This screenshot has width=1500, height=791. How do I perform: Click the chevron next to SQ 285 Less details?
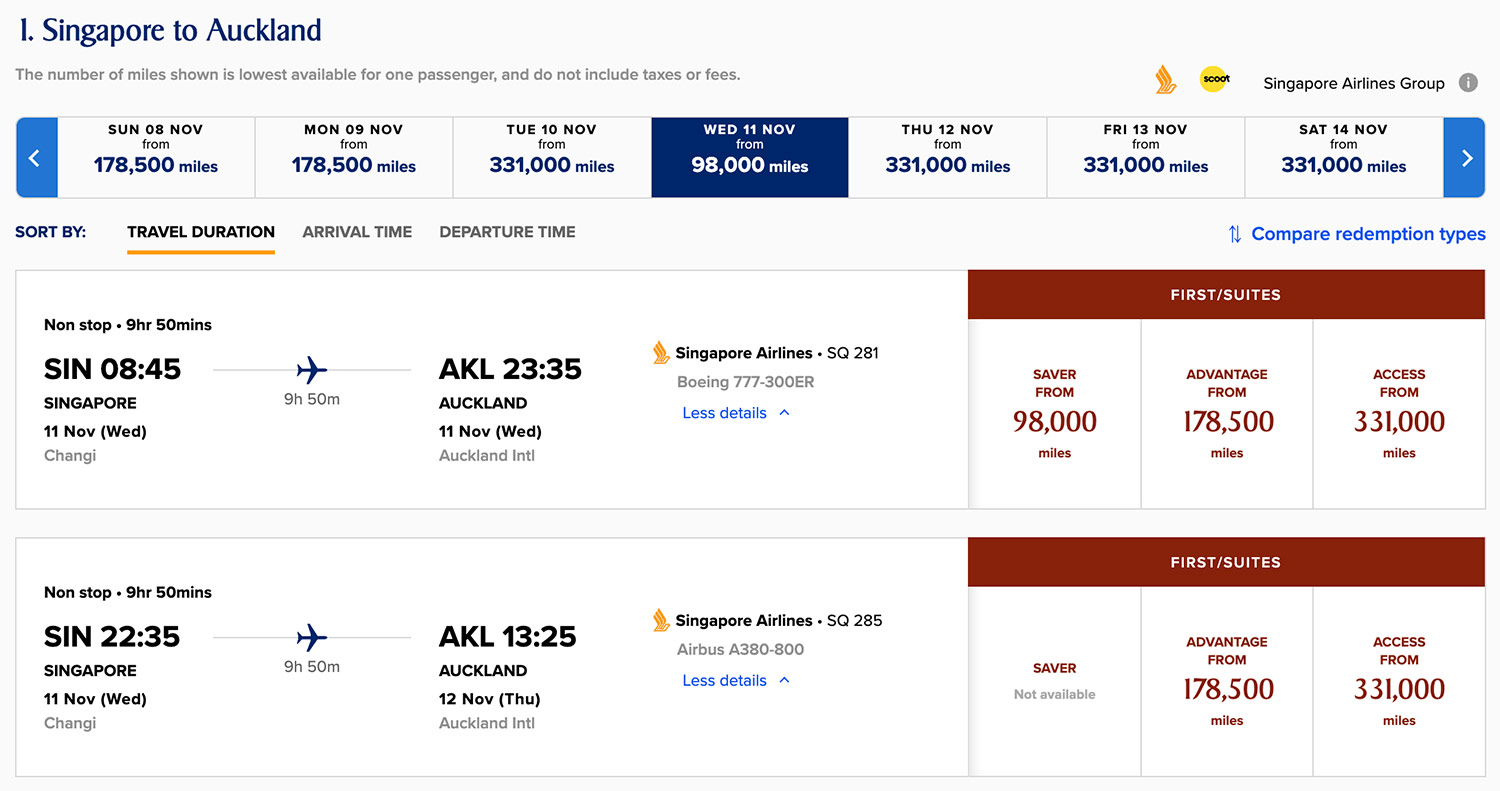click(x=784, y=680)
